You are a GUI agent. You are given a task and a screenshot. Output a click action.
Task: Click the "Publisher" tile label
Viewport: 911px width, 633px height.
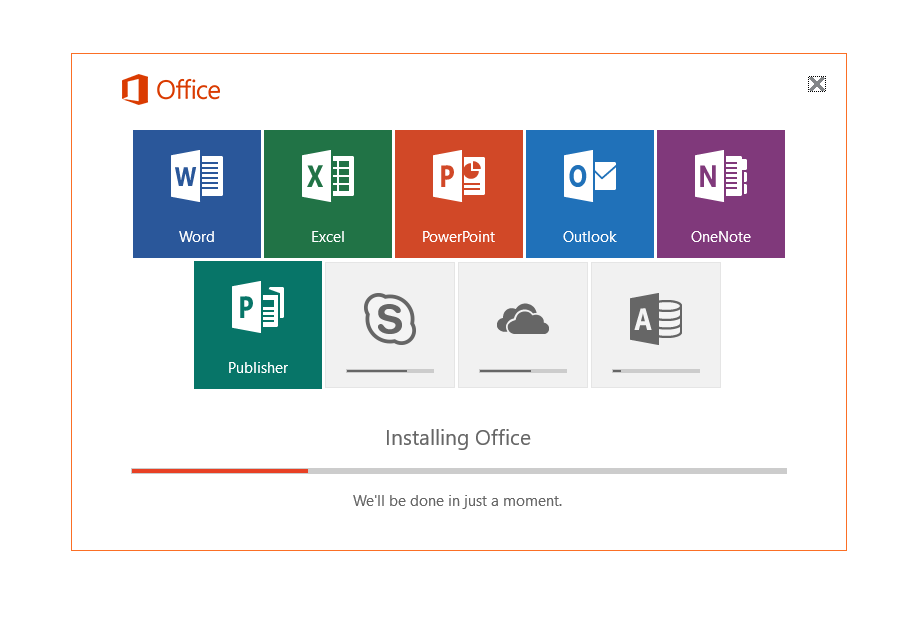(x=258, y=368)
